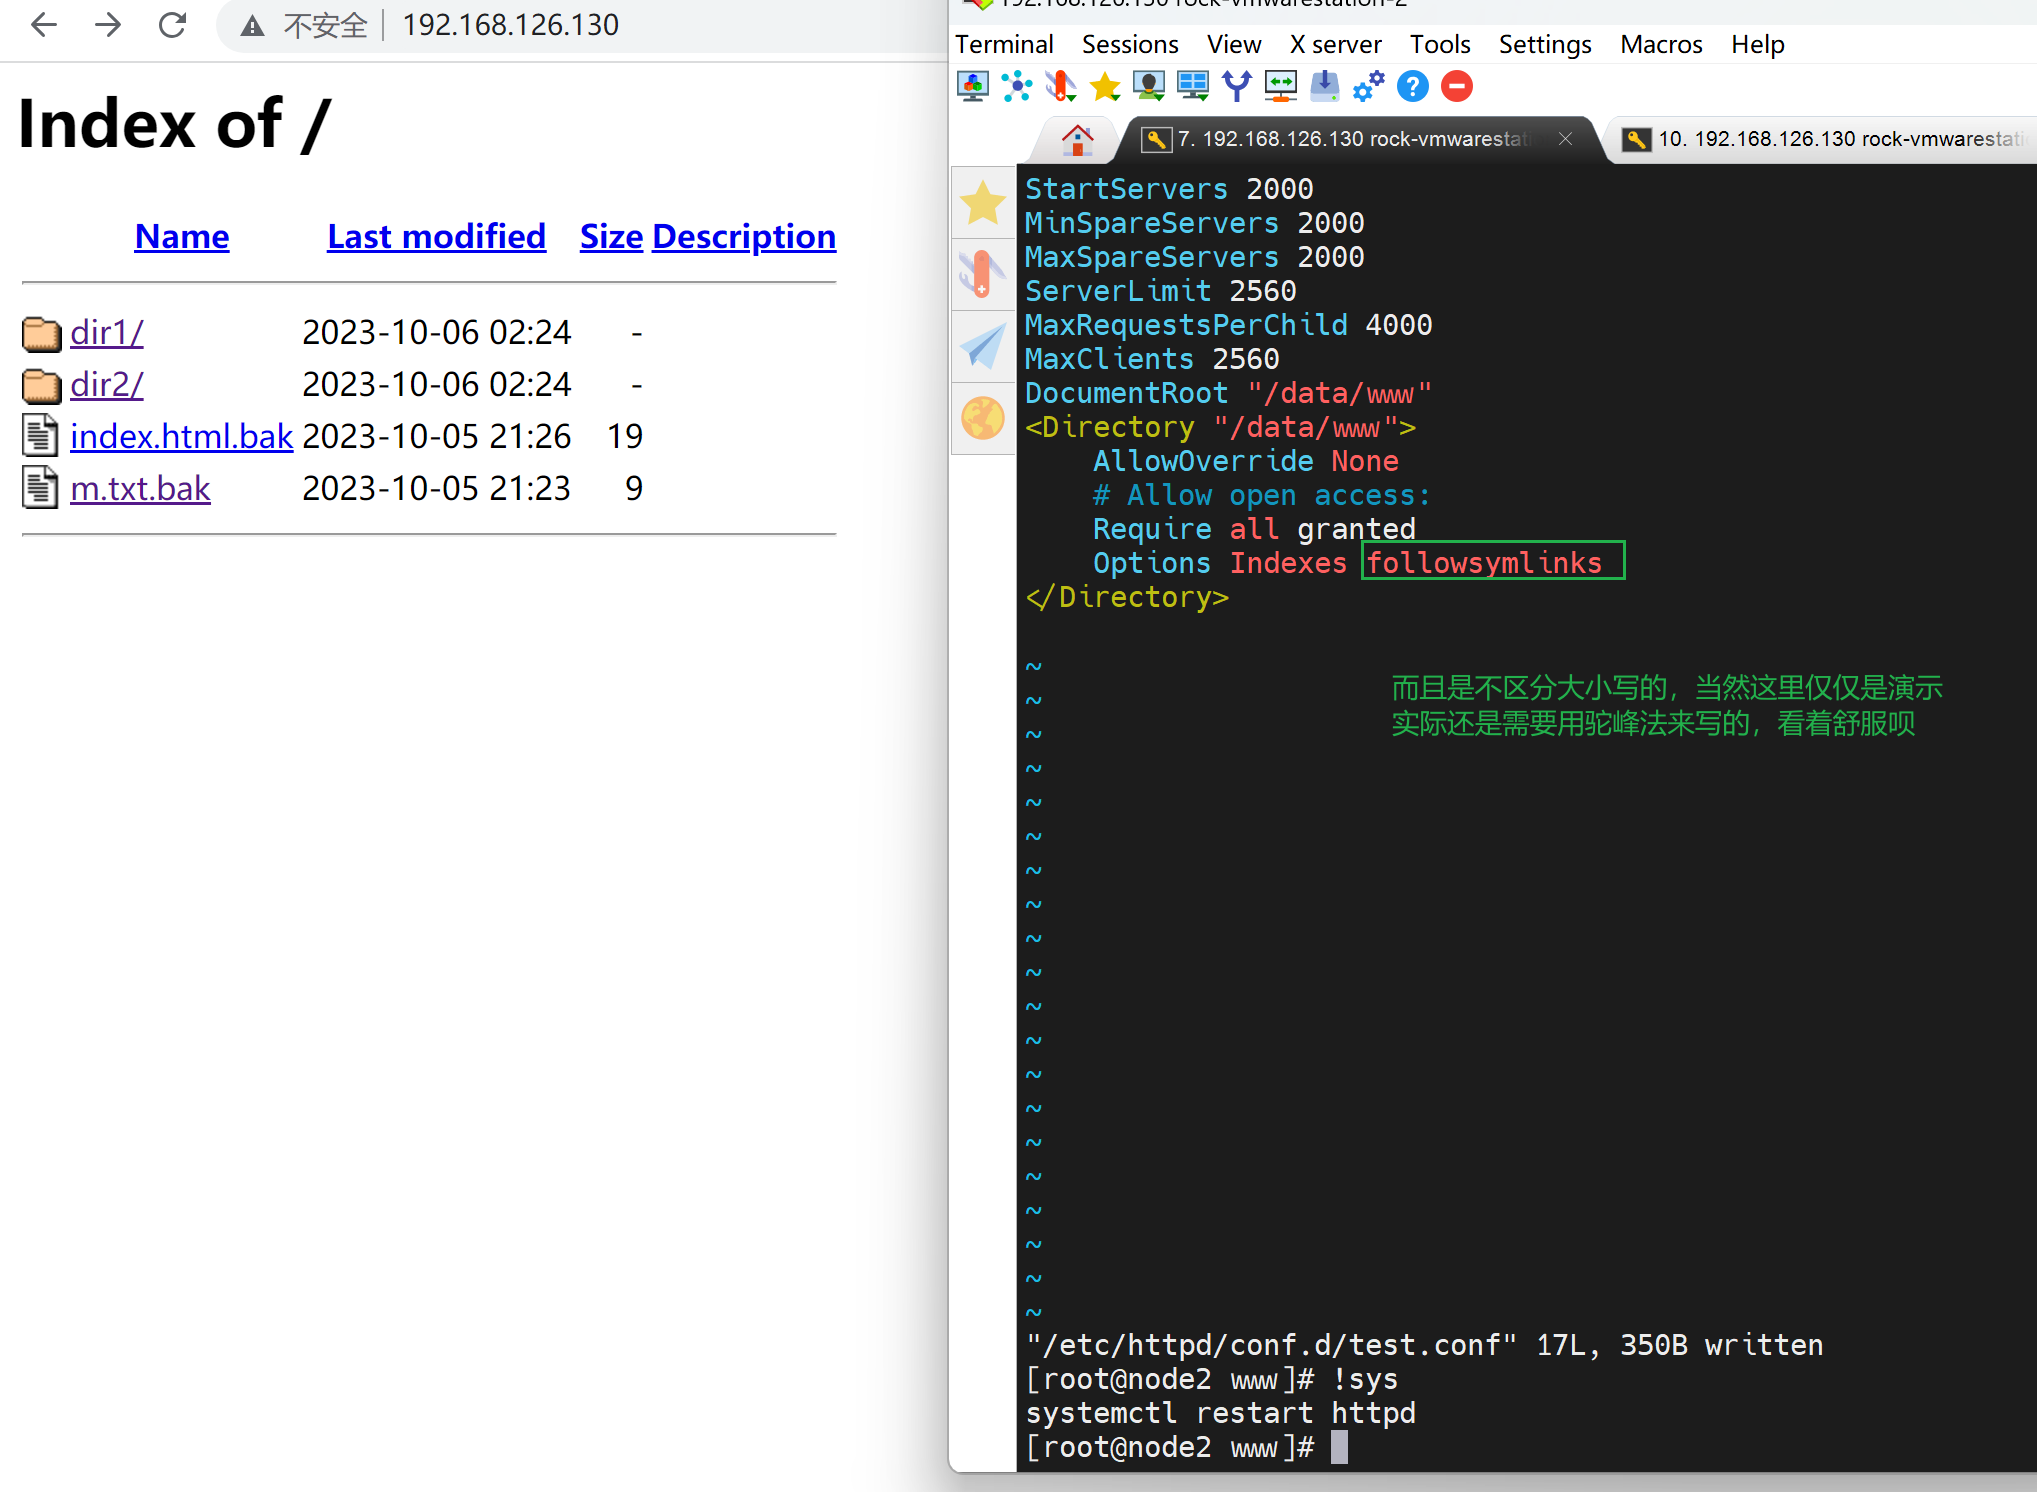
Task: Click the Packages download icon
Action: [1324, 87]
